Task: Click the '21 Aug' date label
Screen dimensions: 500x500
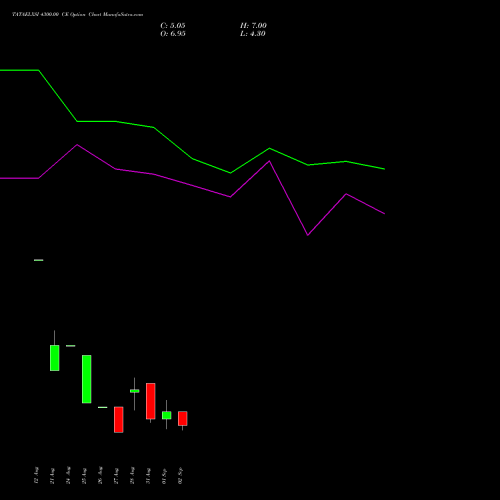Action: point(52,476)
